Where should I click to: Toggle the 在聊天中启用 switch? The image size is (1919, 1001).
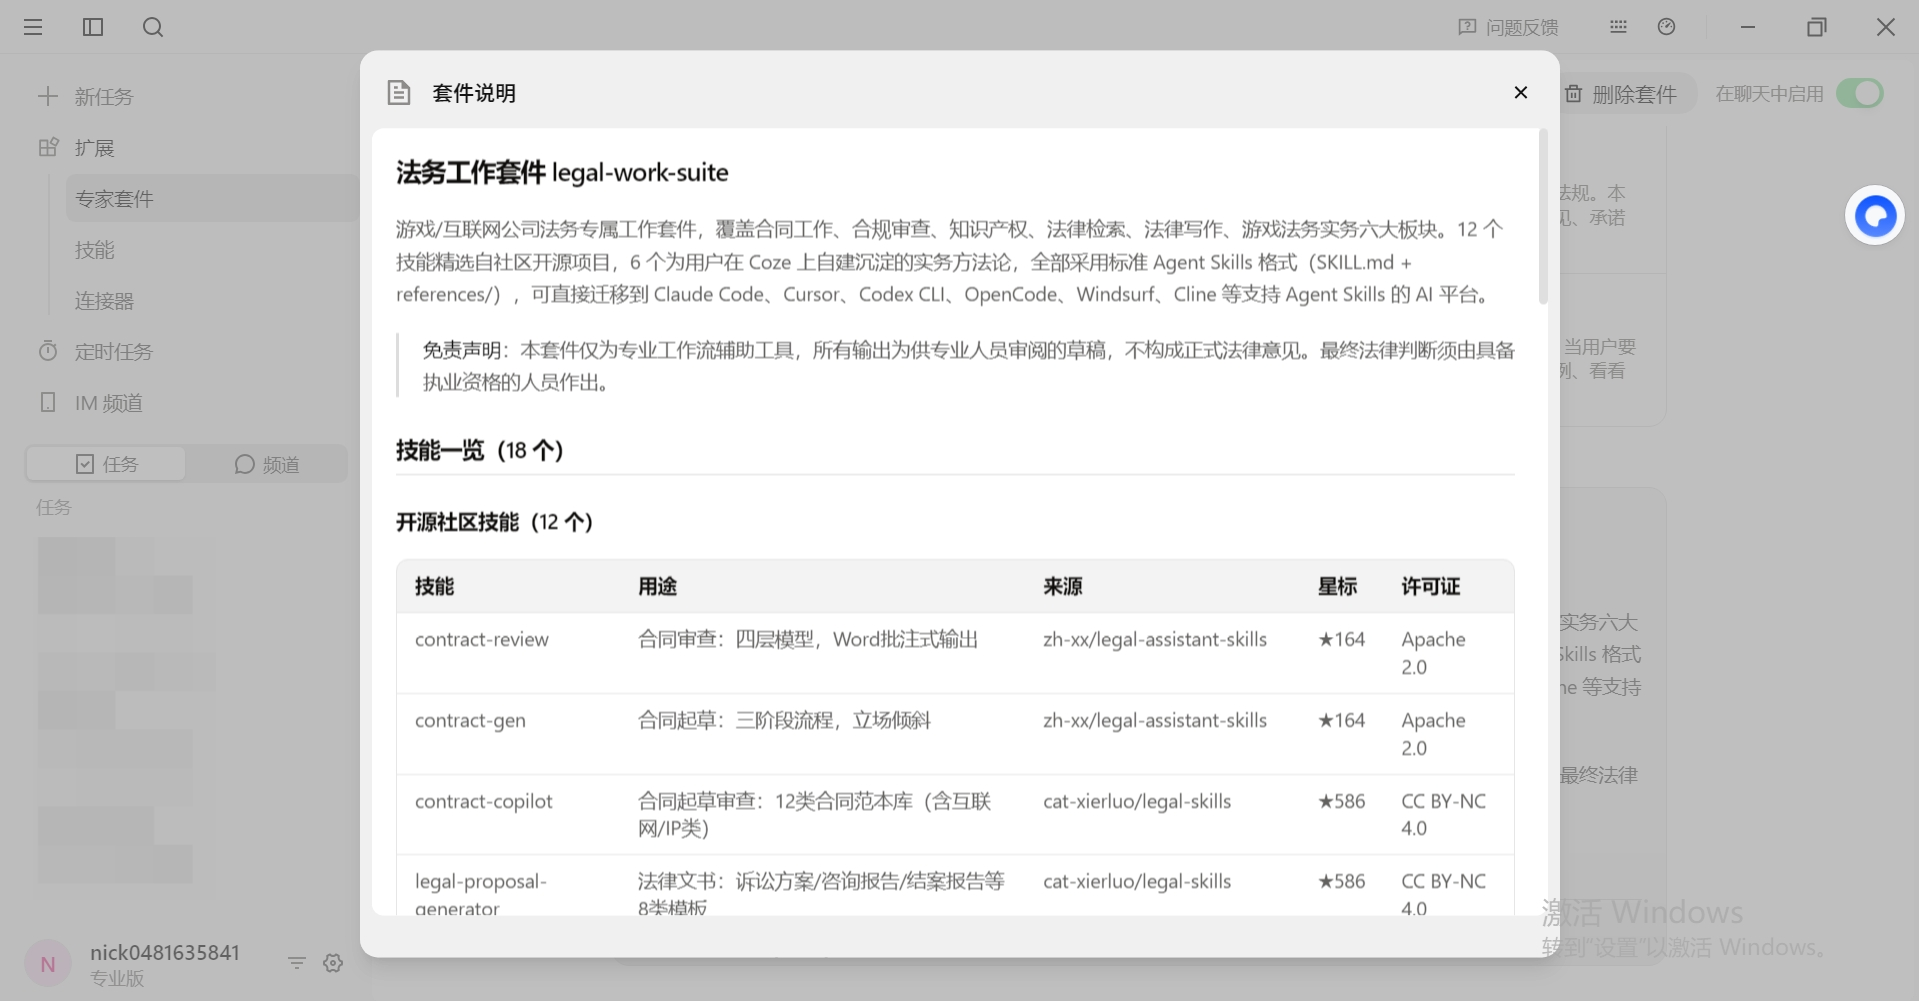[x=1860, y=94]
